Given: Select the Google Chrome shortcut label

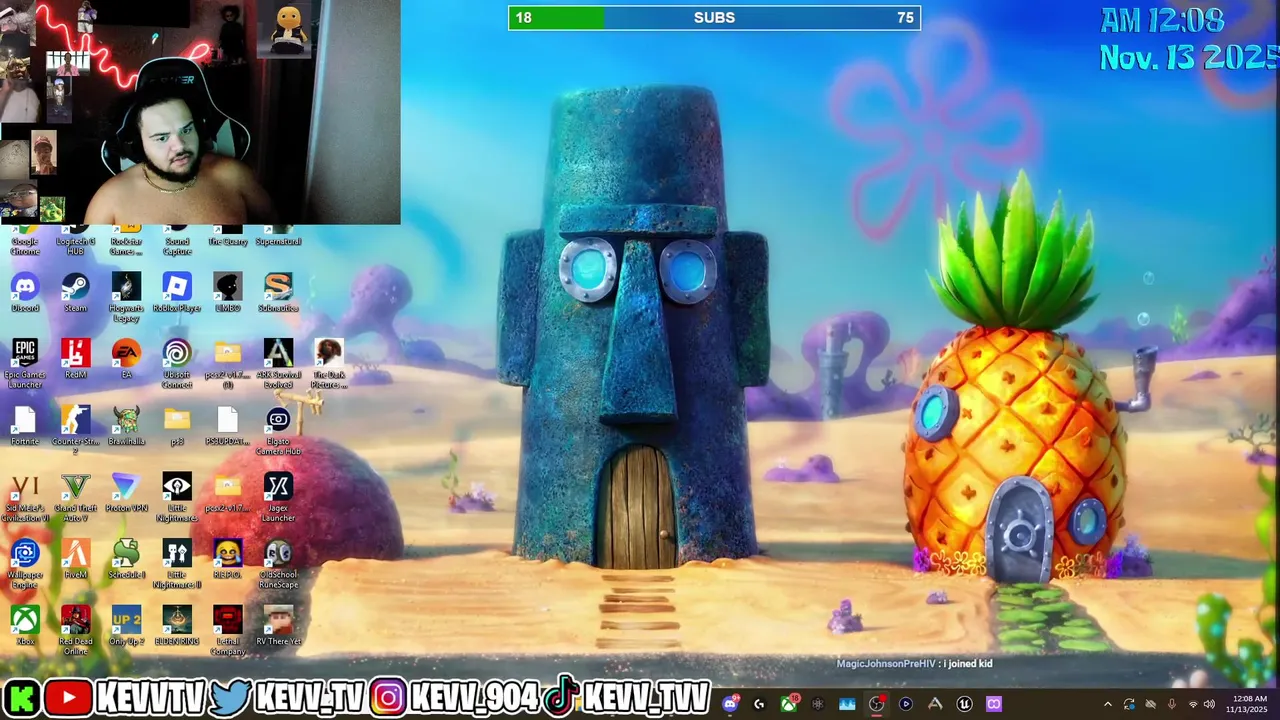Looking at the screenshot, I should coord(25,245).
